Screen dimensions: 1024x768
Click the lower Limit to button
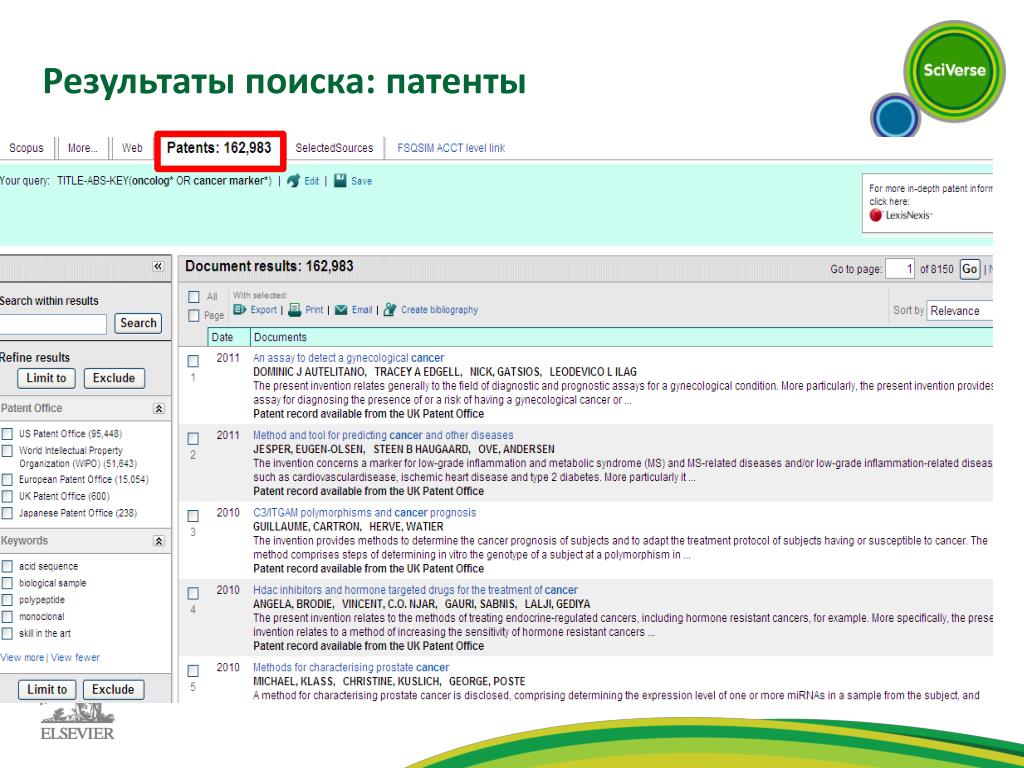click(47, 690)
